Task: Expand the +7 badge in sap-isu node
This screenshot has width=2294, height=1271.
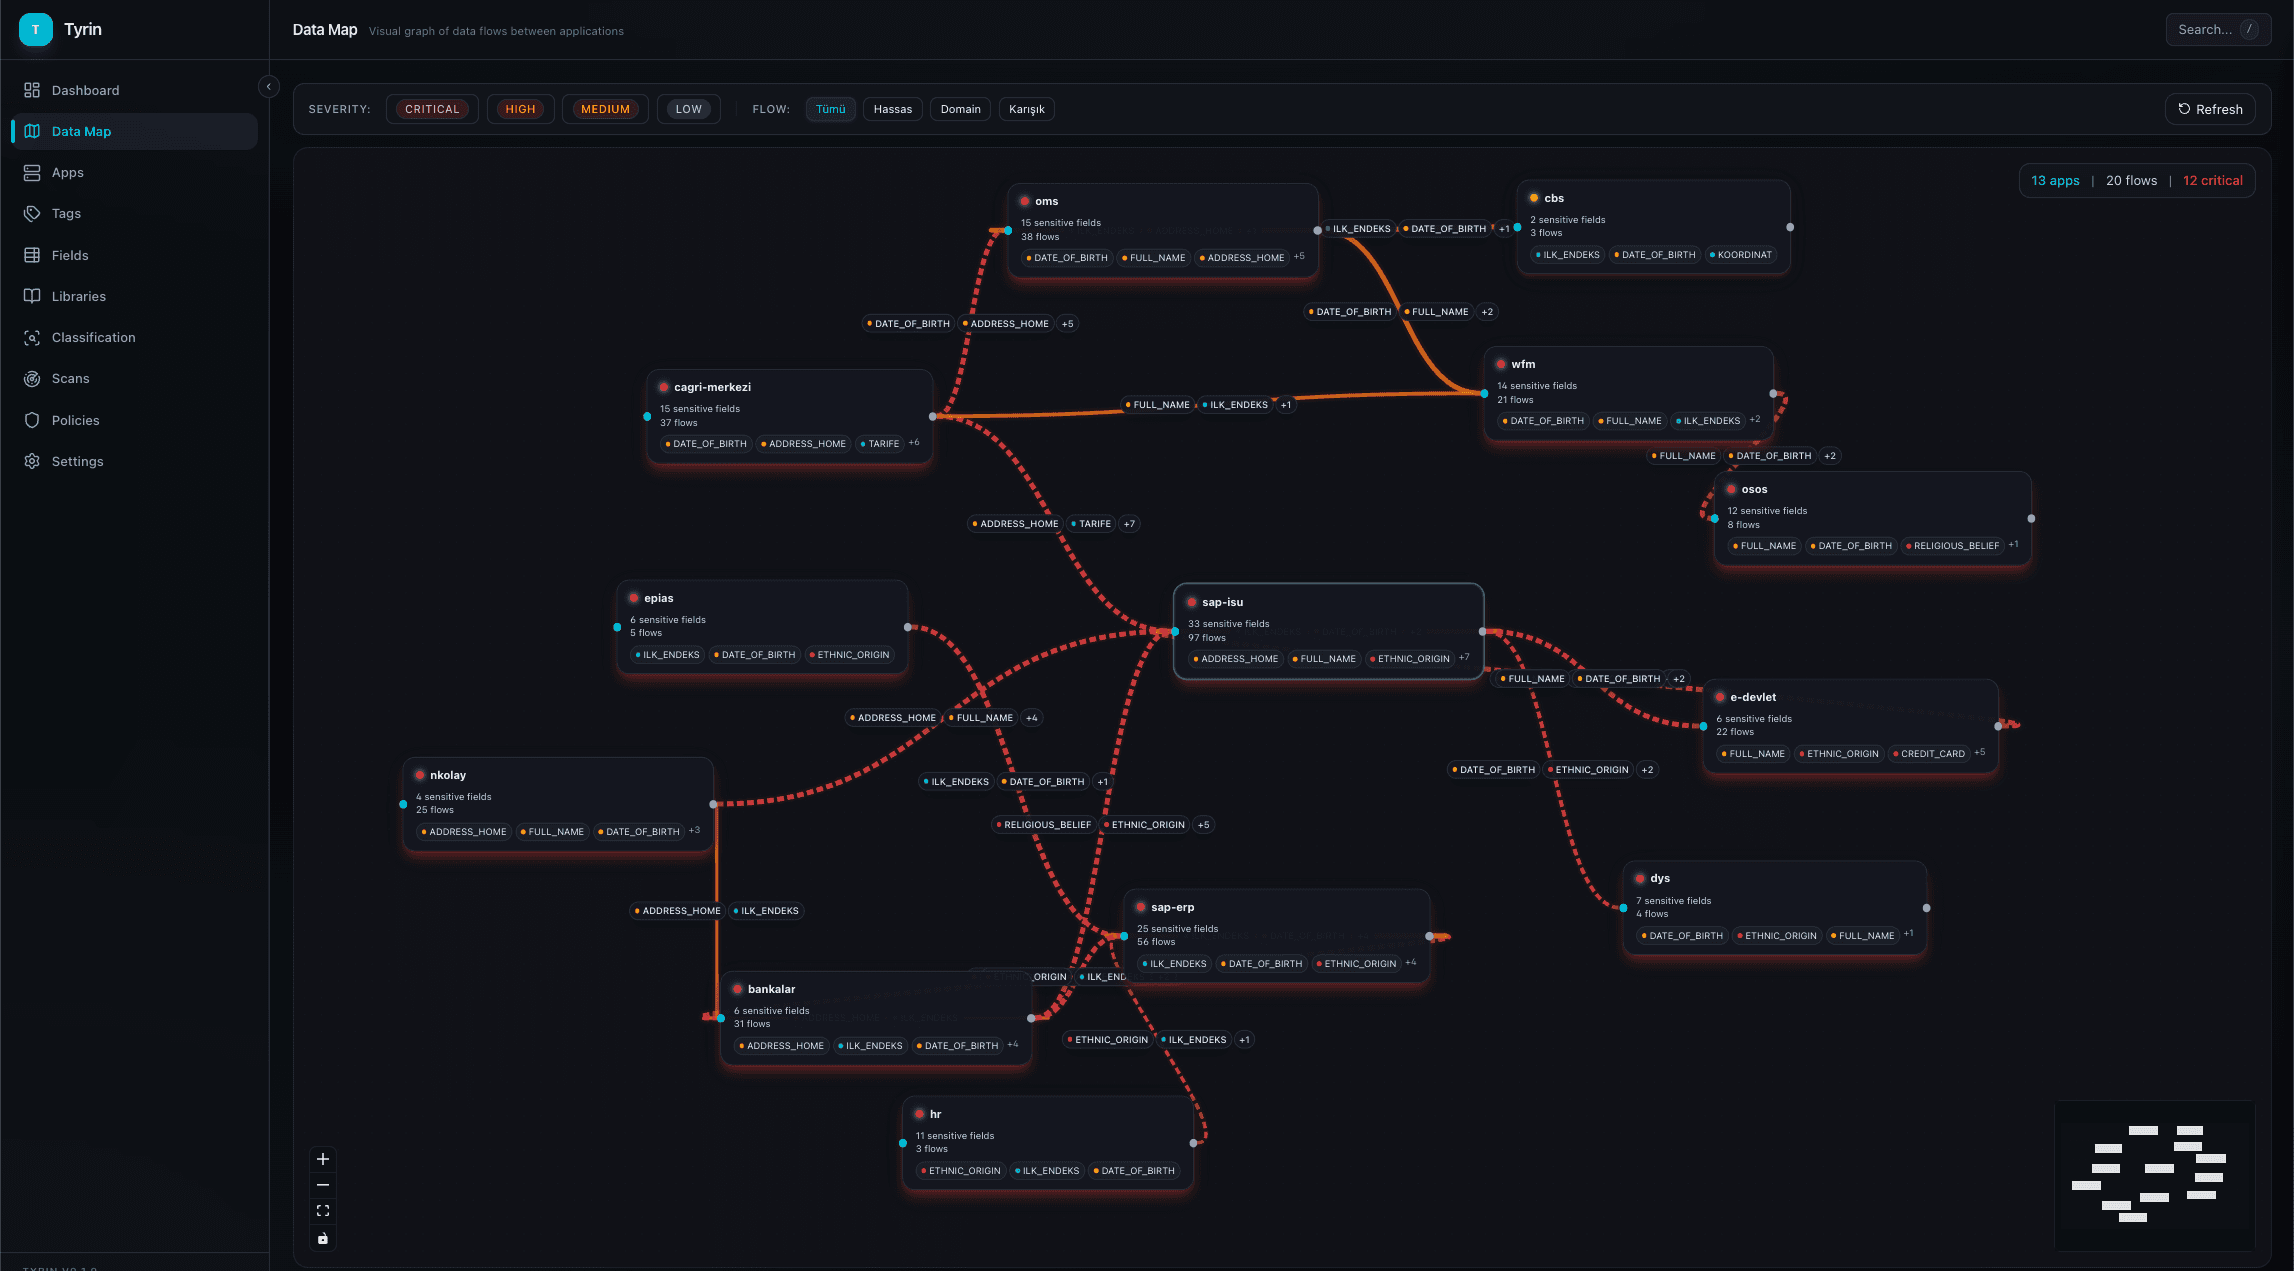Action: point(1464,658)
